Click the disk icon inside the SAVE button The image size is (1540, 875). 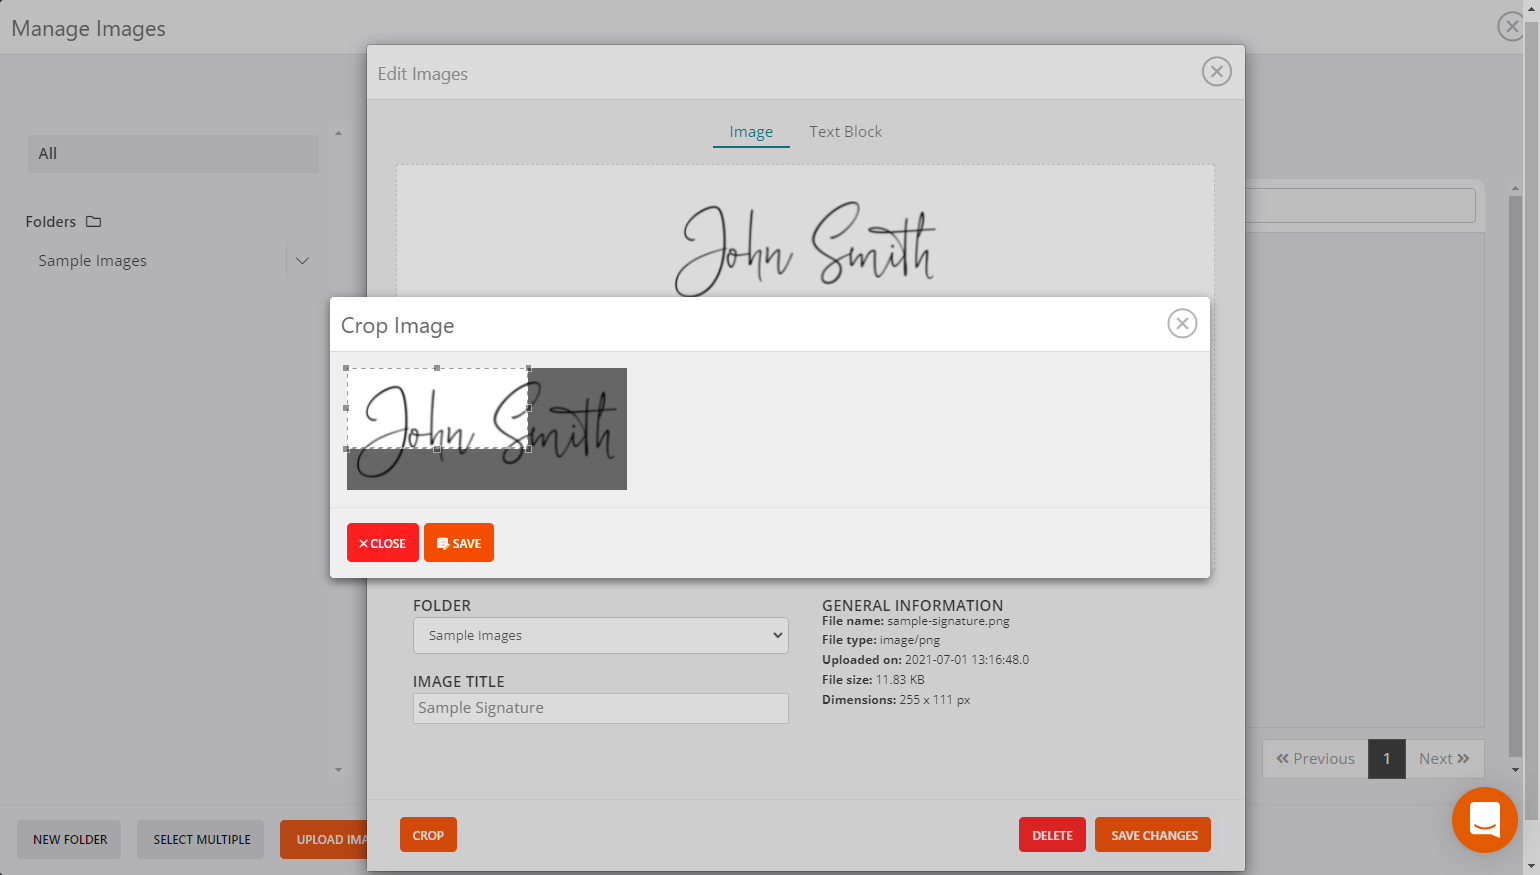(x=441, y=542)
